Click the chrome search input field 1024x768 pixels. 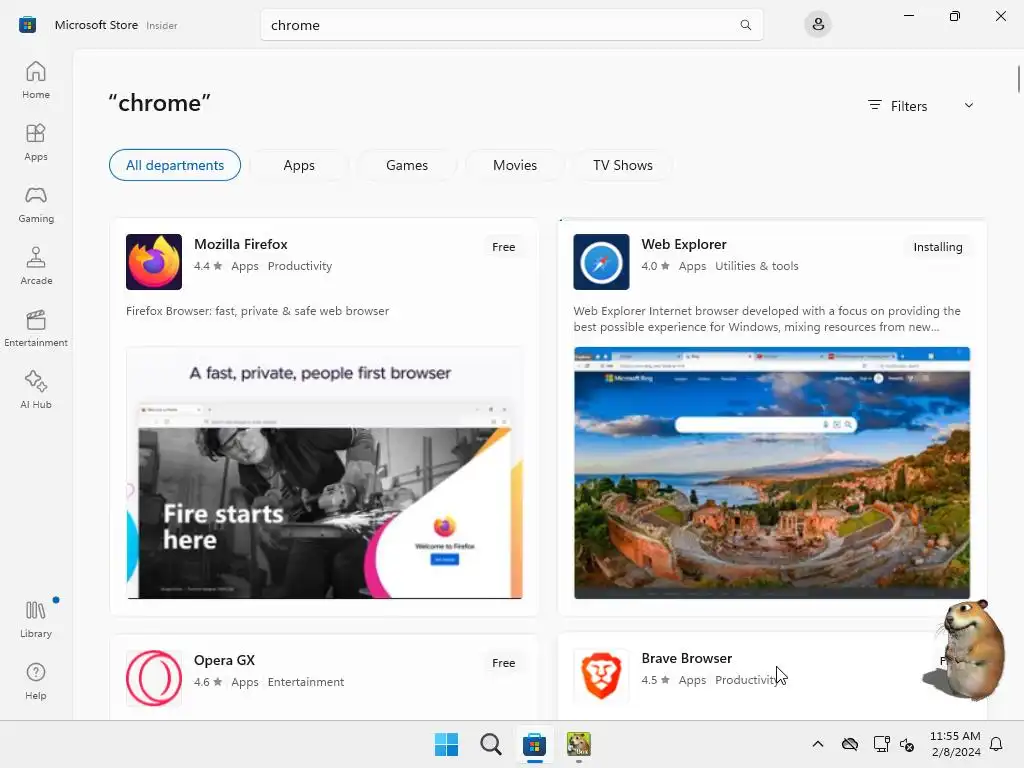pyautogui.click(x=511, y=25)
